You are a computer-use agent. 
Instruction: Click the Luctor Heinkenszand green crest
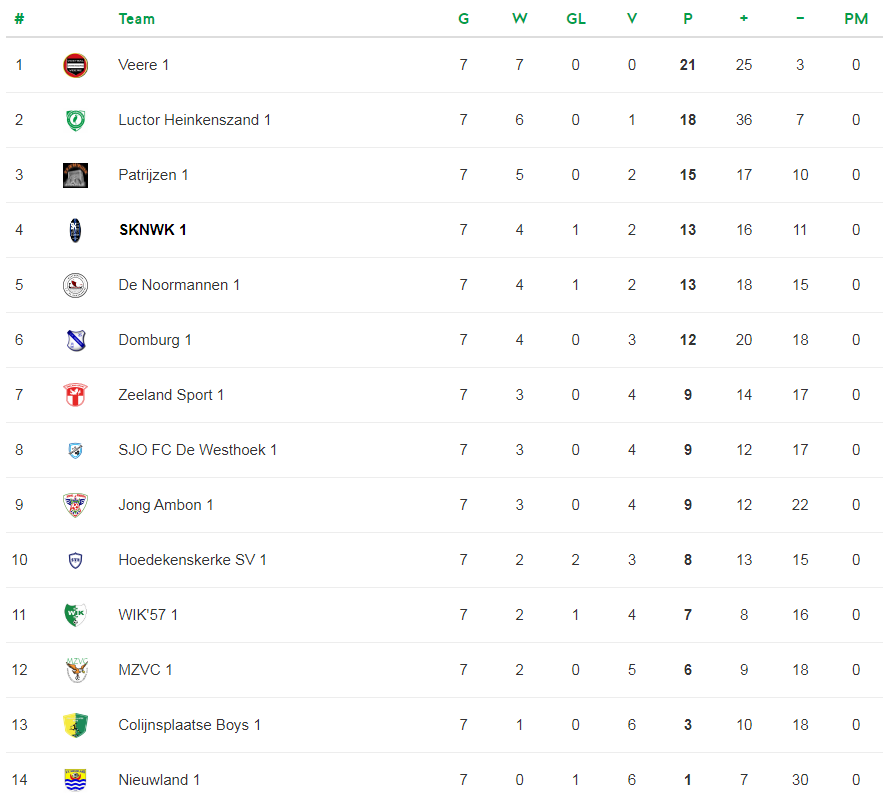point(76,120)
